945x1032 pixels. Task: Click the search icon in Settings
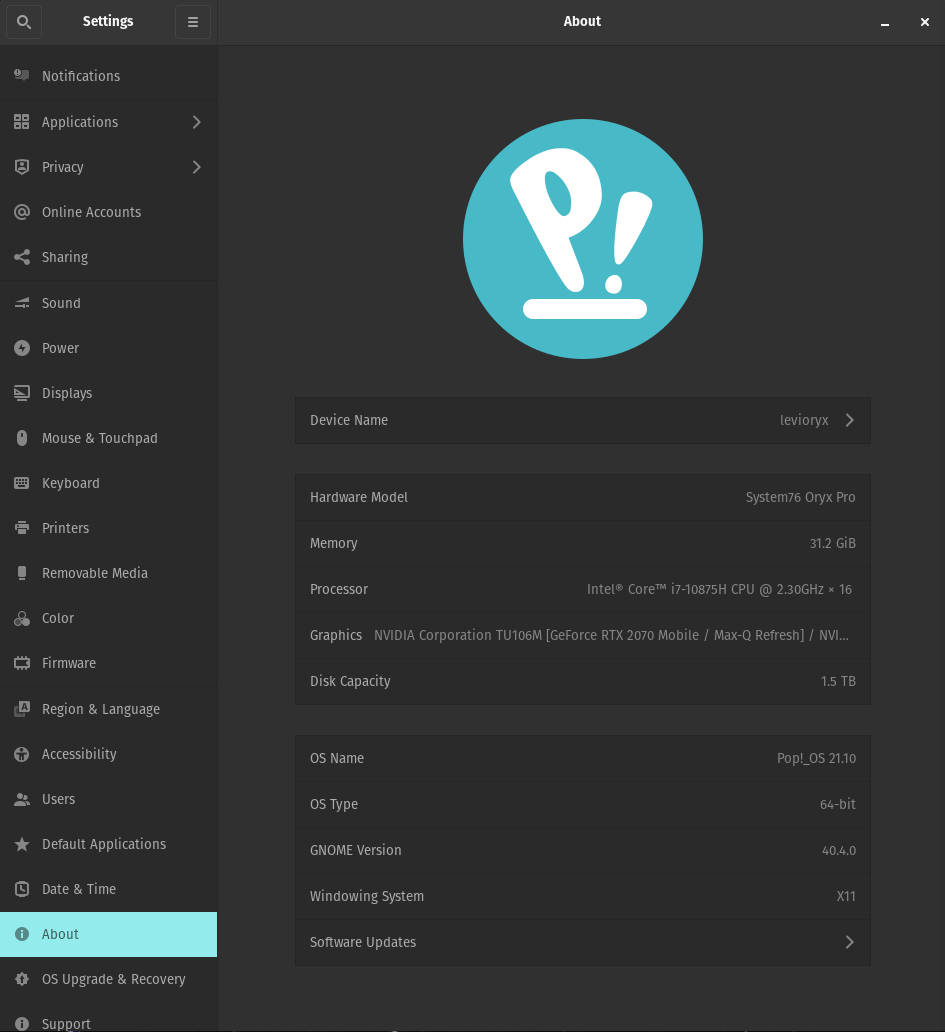click(x=23, y=21)
